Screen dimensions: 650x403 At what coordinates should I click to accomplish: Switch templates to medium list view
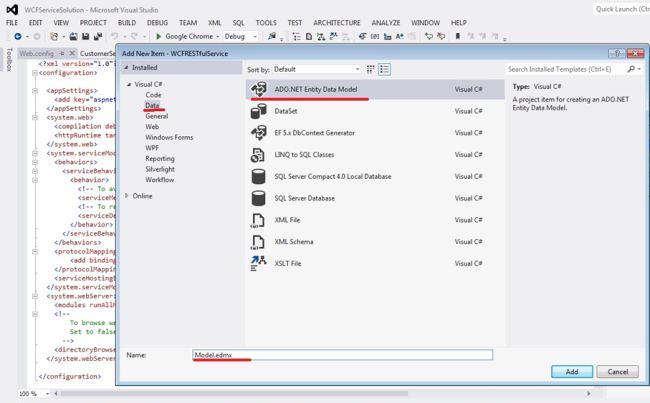[x=384, y=69]
